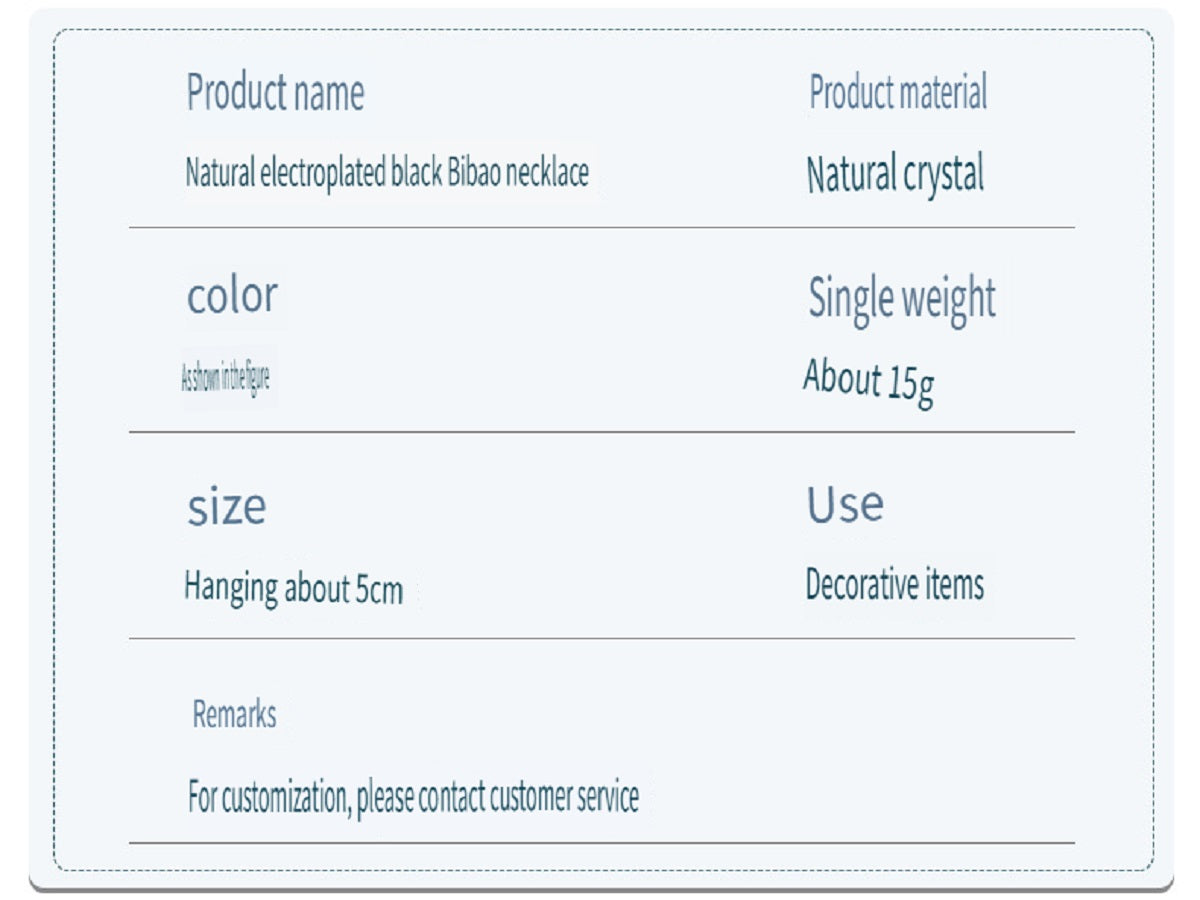The width and height of the screenshot is (1200, 900).
Task: Select the "Hanging about 5cm" size value
Action: 293,588
